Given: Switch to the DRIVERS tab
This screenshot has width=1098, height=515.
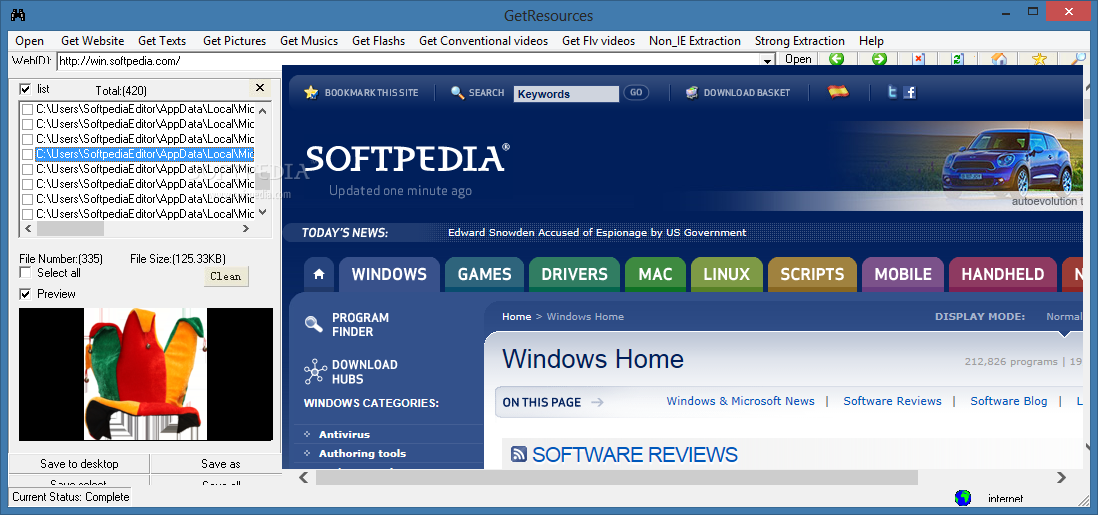Looking at the screenshot, I should coord(574,275).
